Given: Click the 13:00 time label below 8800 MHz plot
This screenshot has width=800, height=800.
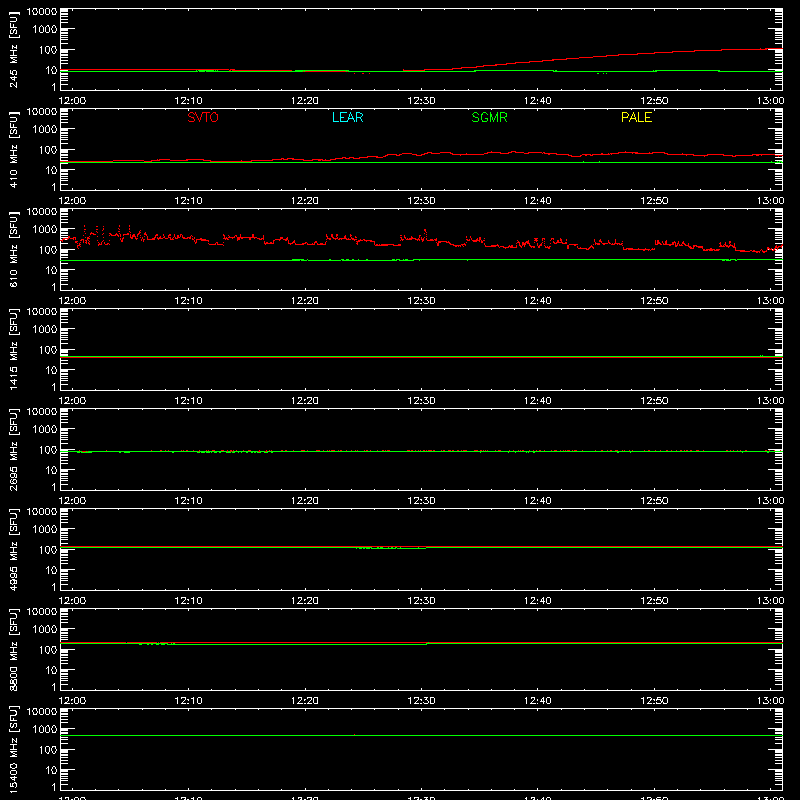Looking at the screenshot, I should pos(770,701).
